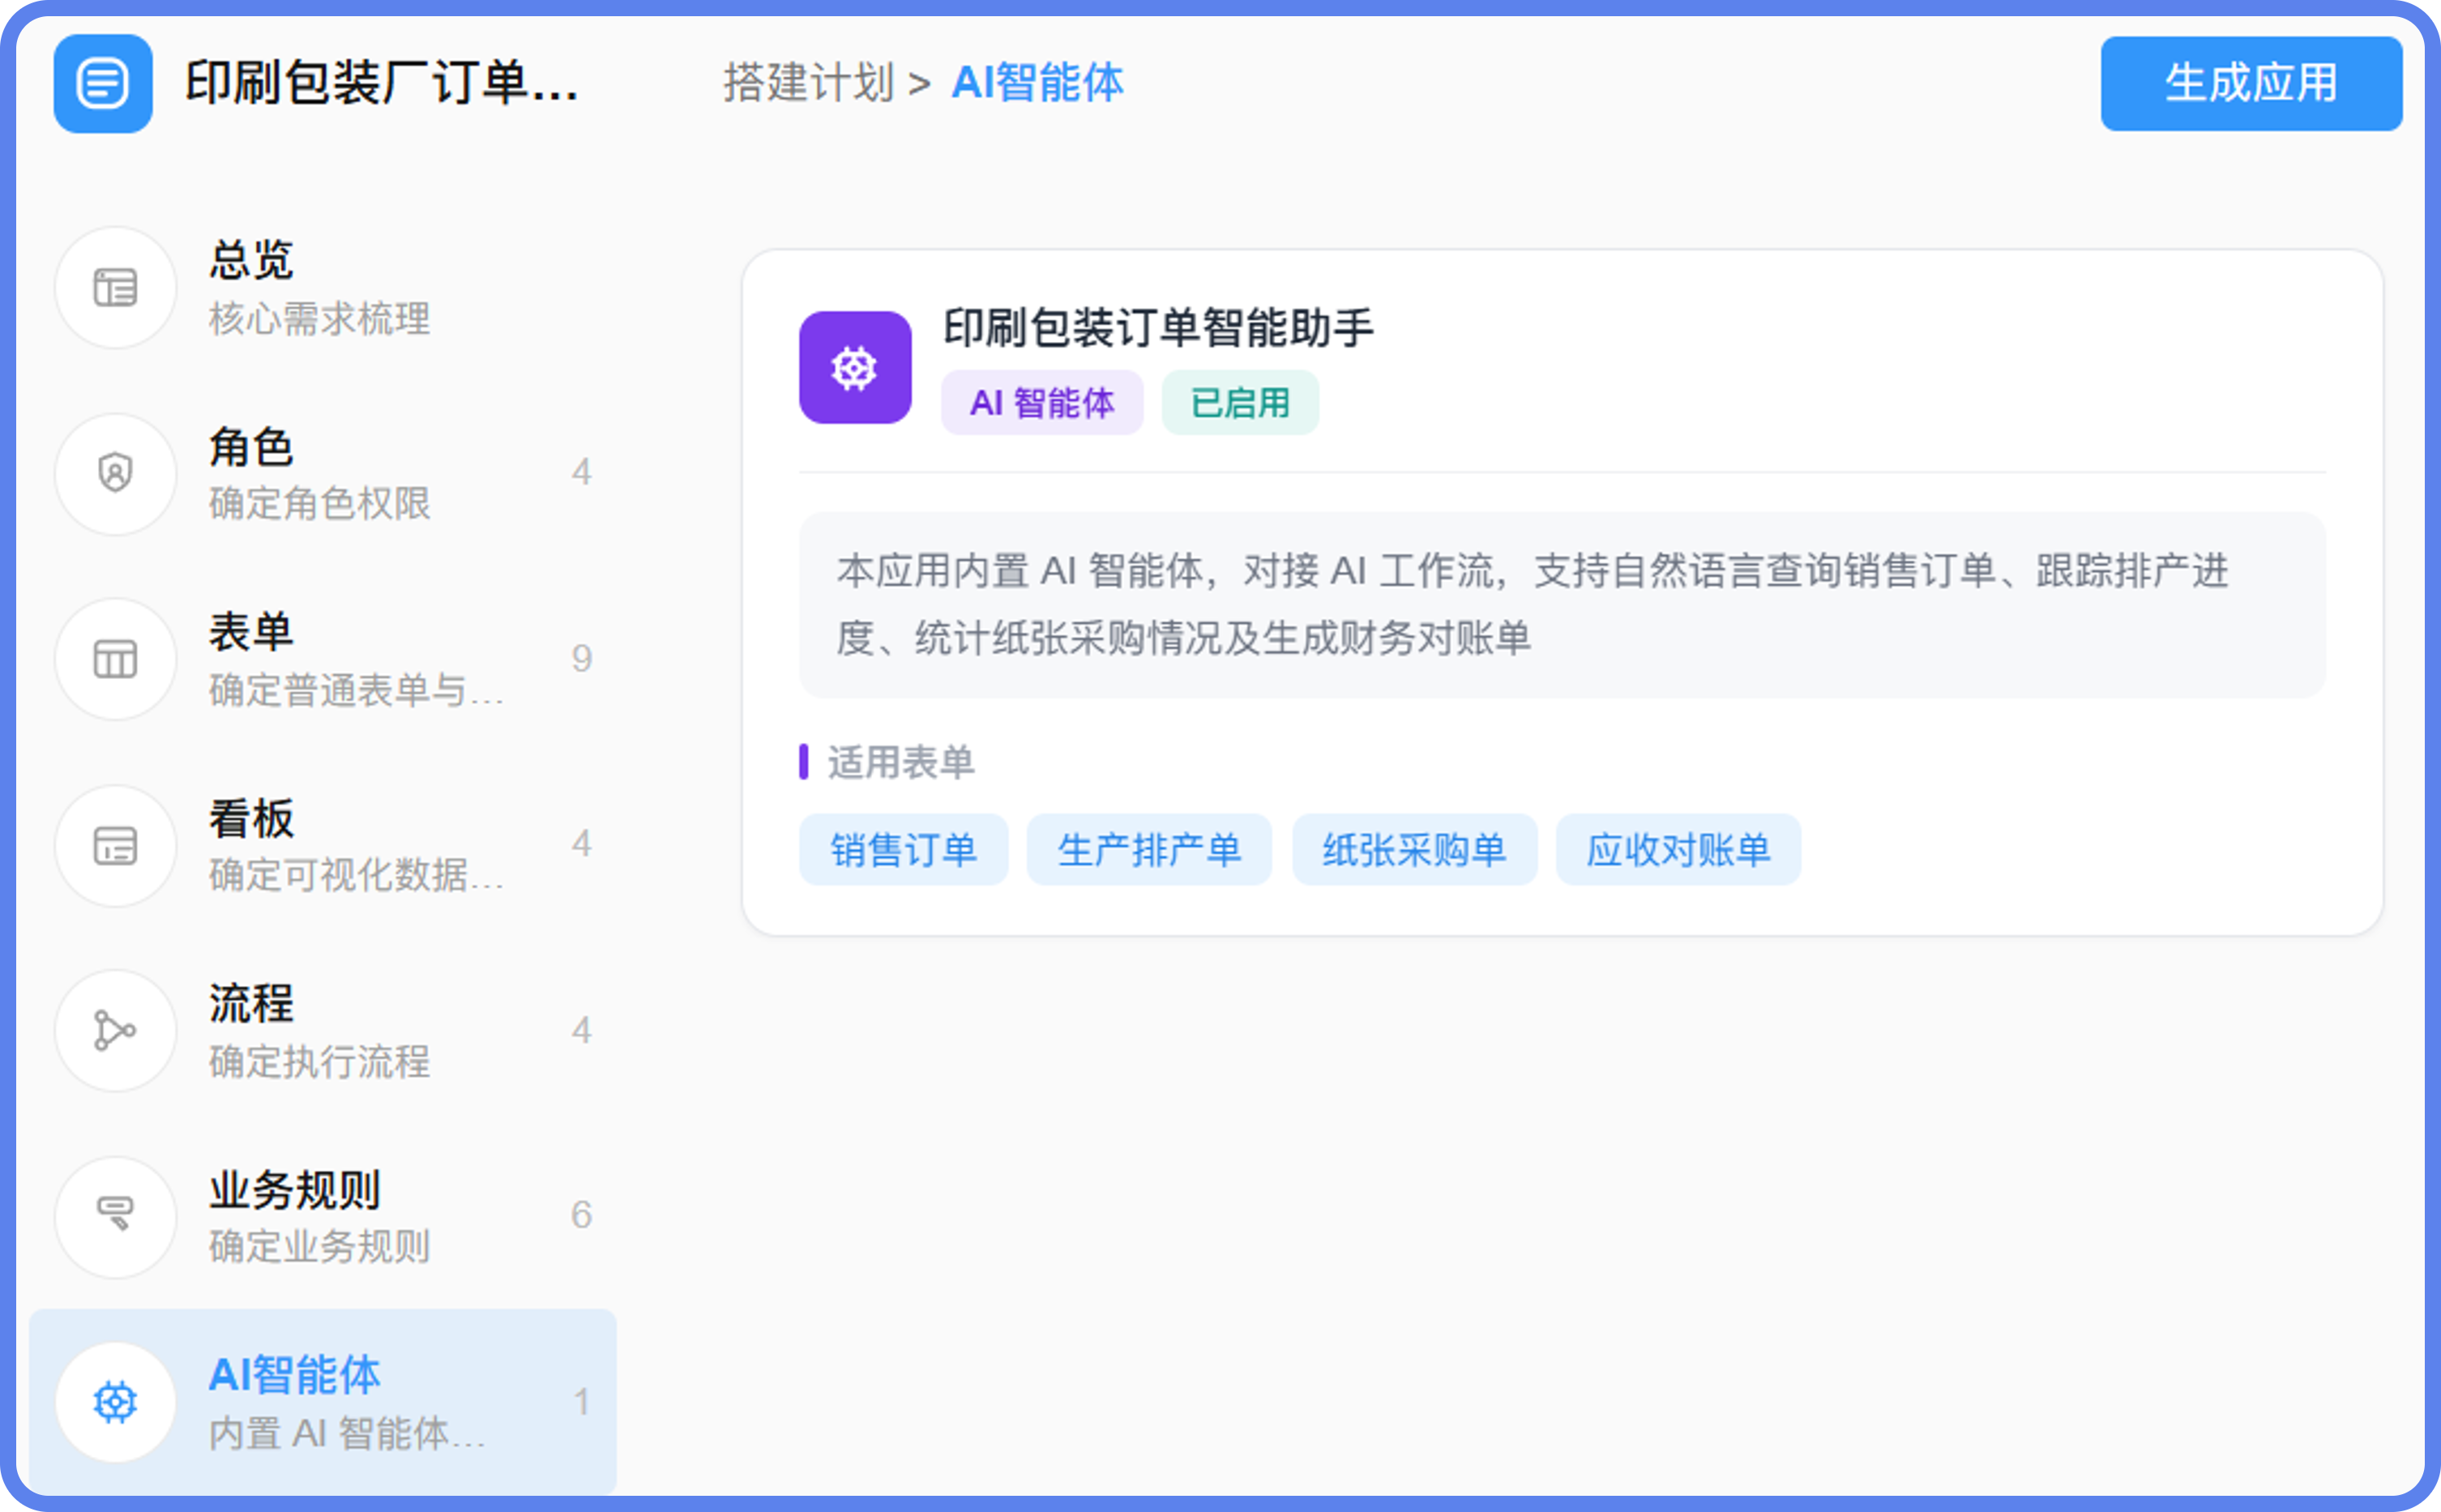Click the 总览 overview sidebar icon

pos(116,288)
